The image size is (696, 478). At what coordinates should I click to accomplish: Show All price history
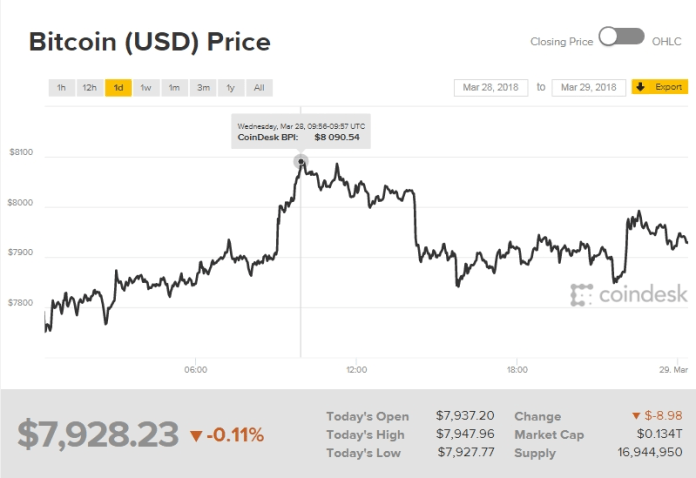point(259,88)
